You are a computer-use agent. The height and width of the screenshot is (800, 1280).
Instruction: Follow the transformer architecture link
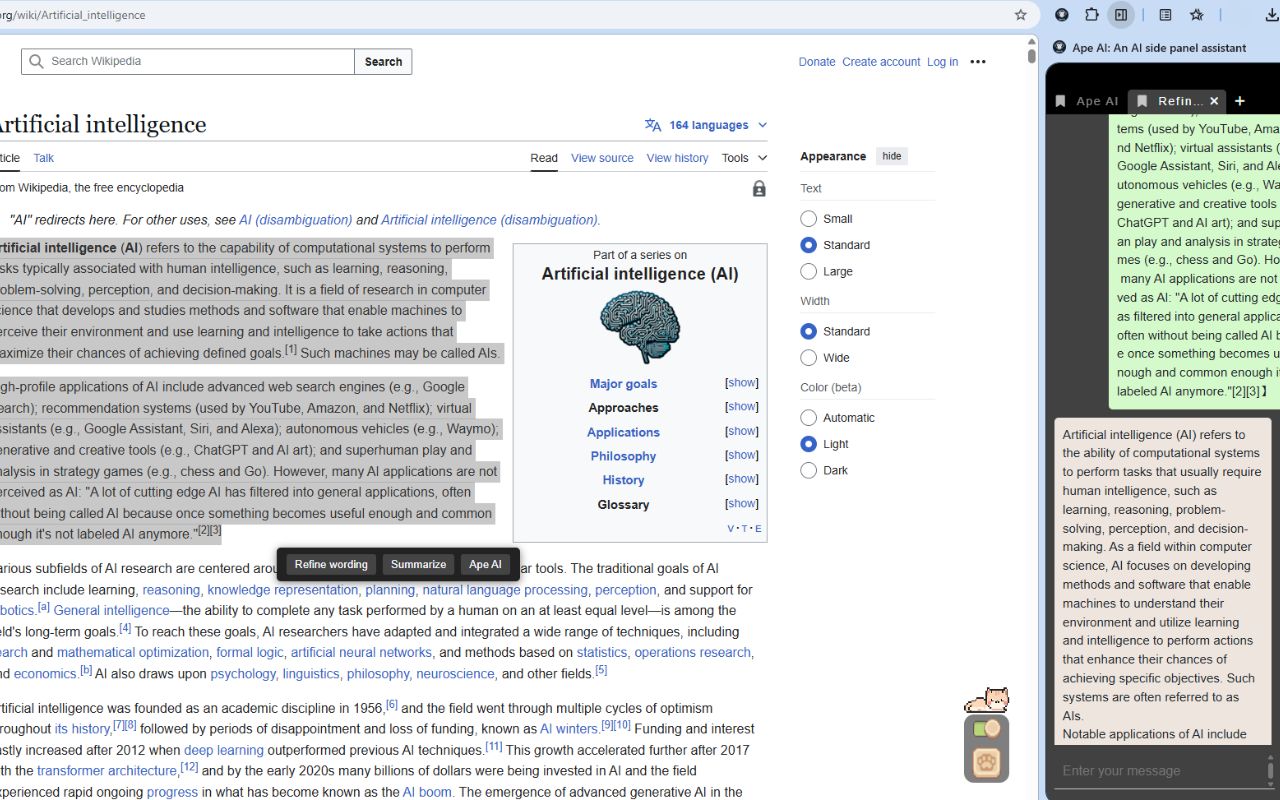tap(107, 771)
